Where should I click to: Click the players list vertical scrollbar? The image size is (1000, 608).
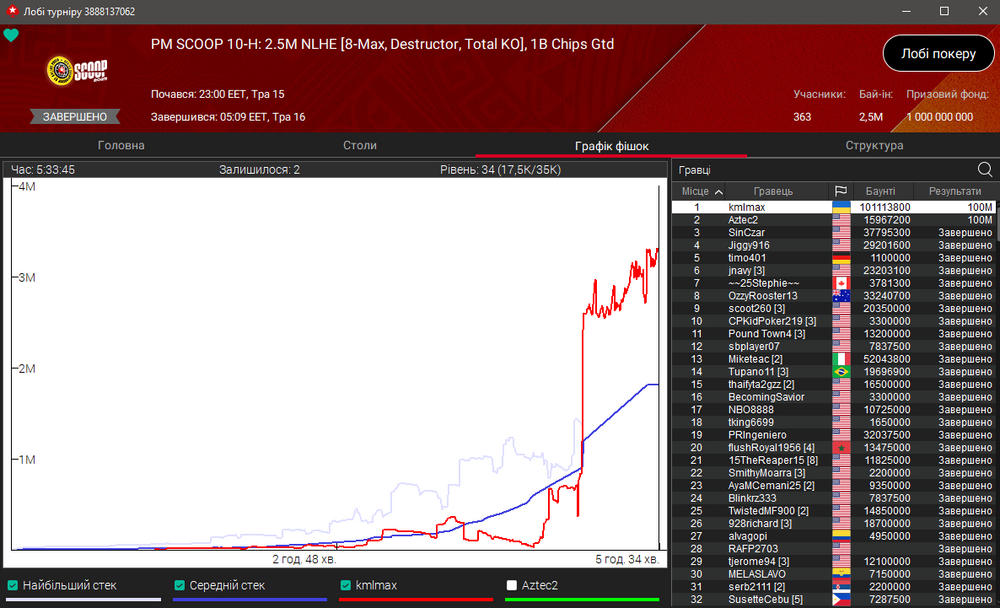[x=997, y=220]
